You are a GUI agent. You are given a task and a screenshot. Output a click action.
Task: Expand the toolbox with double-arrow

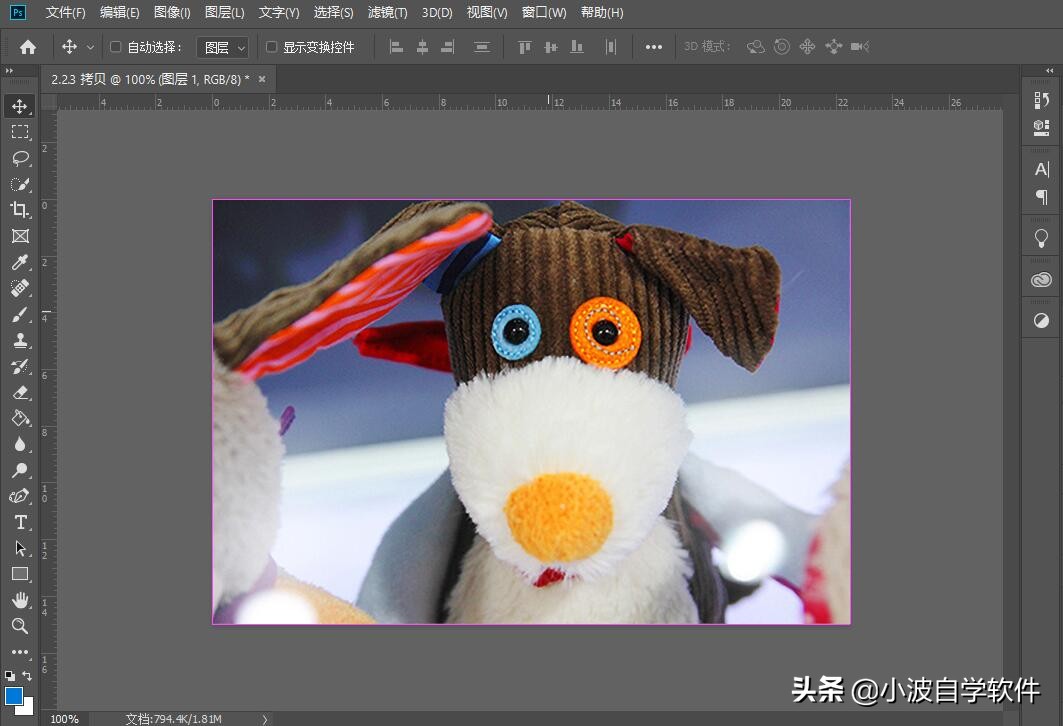click(x=9, y=70)
